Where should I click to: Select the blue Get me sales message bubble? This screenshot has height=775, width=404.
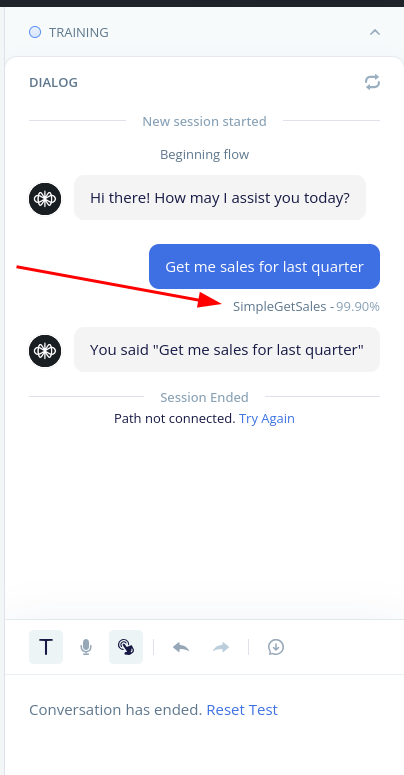(x=265, y=266)
